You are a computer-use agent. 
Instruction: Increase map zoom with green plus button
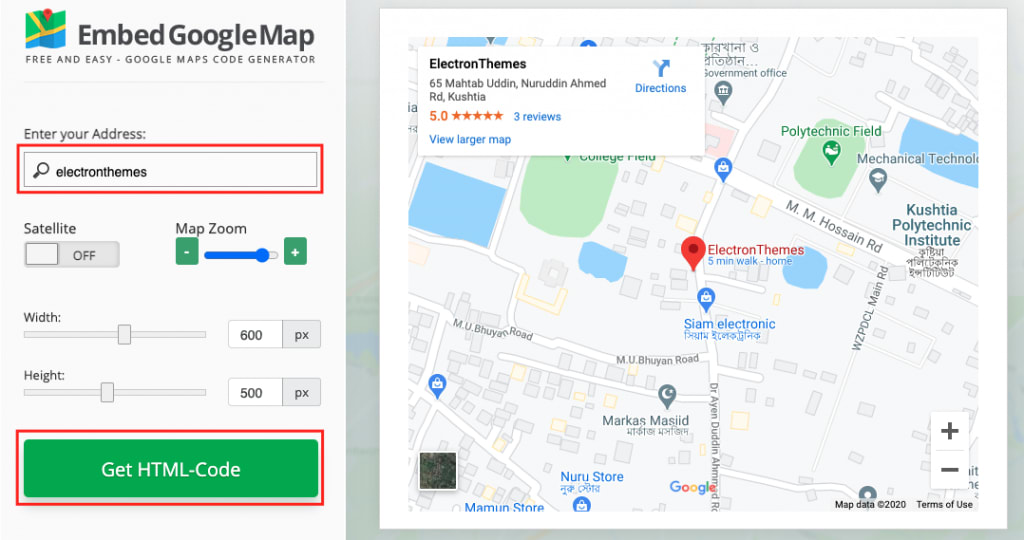tap(295, 251)
